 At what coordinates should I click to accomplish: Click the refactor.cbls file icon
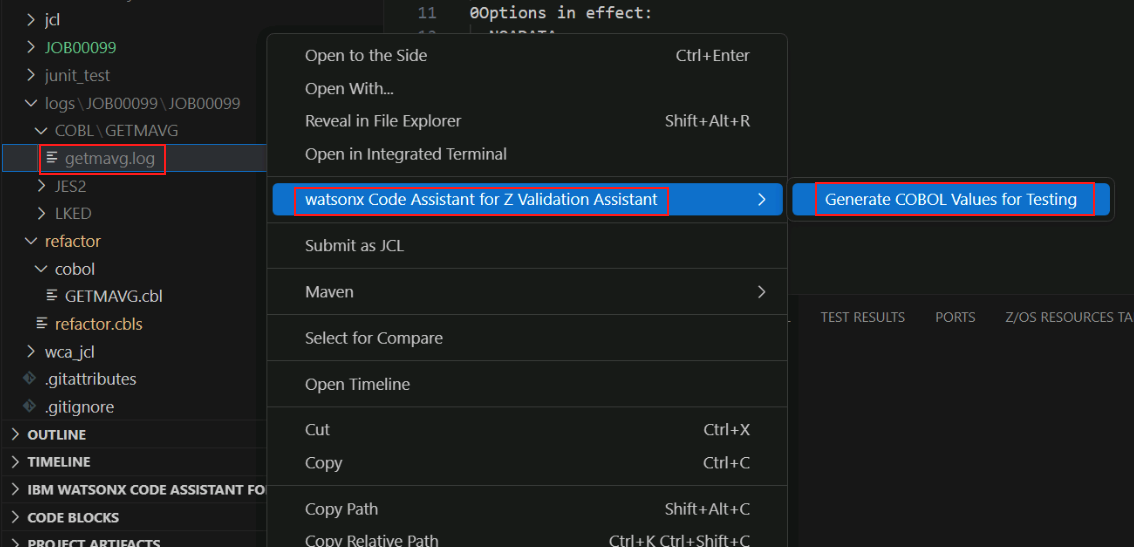pyautogui.click(x=42, y=323)
